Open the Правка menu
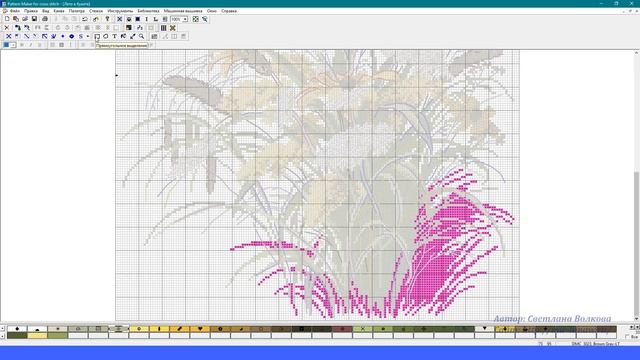The height and width of the screenshot is (360, 640). point(31,11)
